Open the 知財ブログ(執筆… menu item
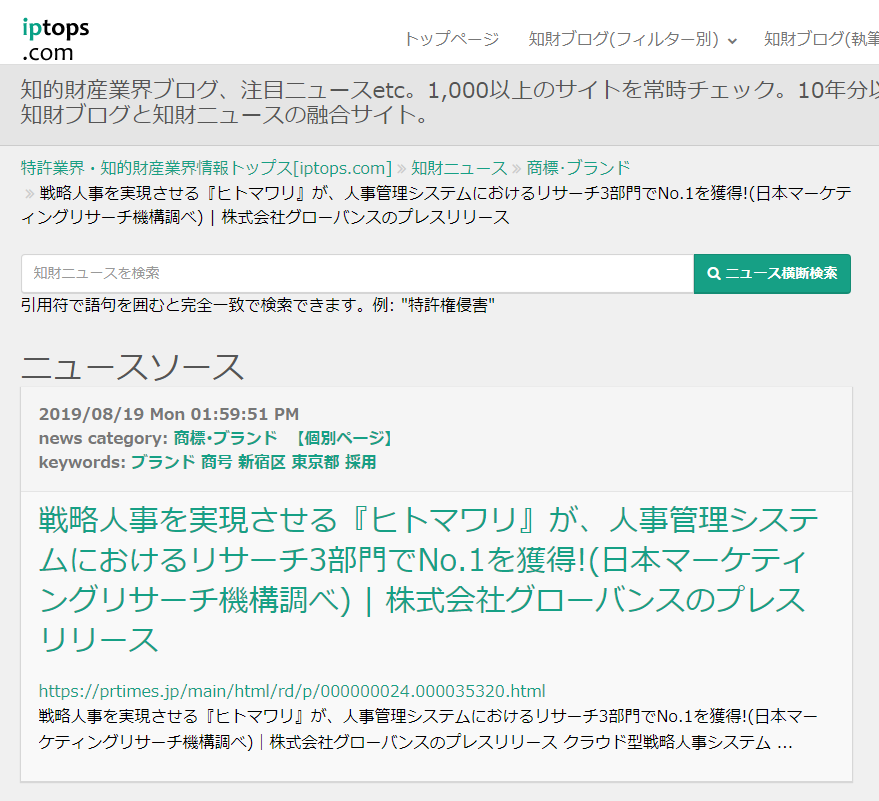 click(821, 39)
